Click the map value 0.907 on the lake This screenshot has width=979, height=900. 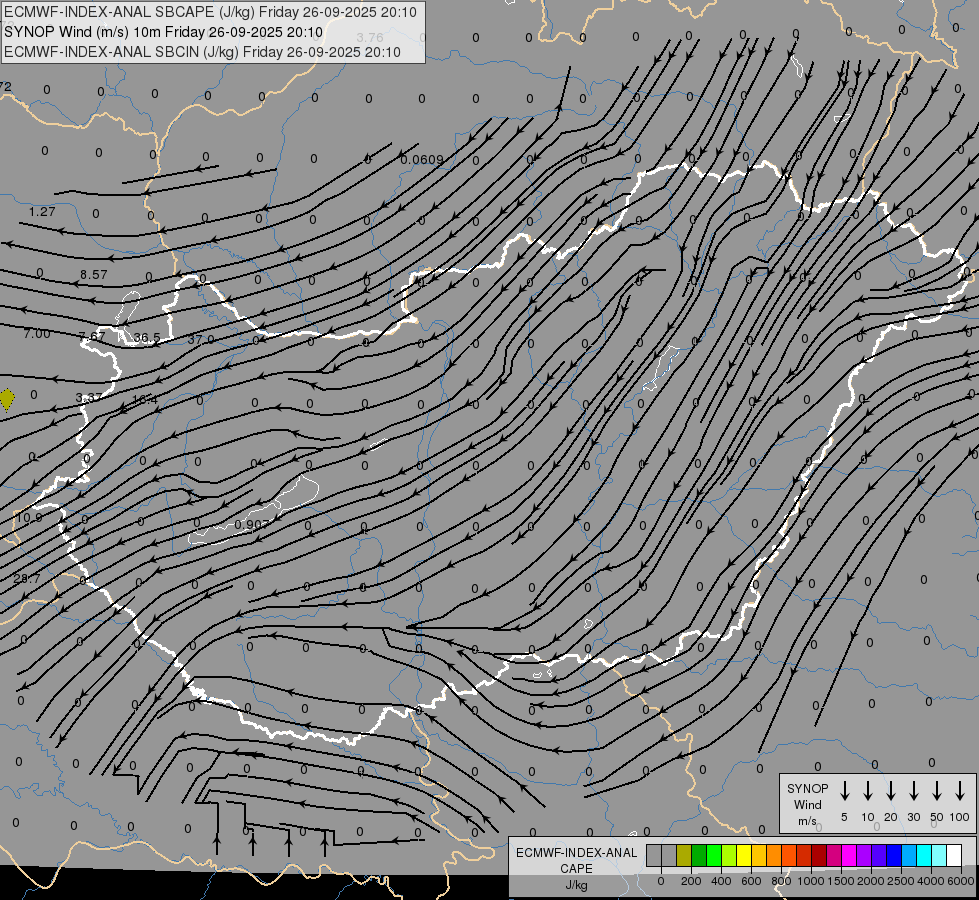pyautogui.click(x=251, y=525)
